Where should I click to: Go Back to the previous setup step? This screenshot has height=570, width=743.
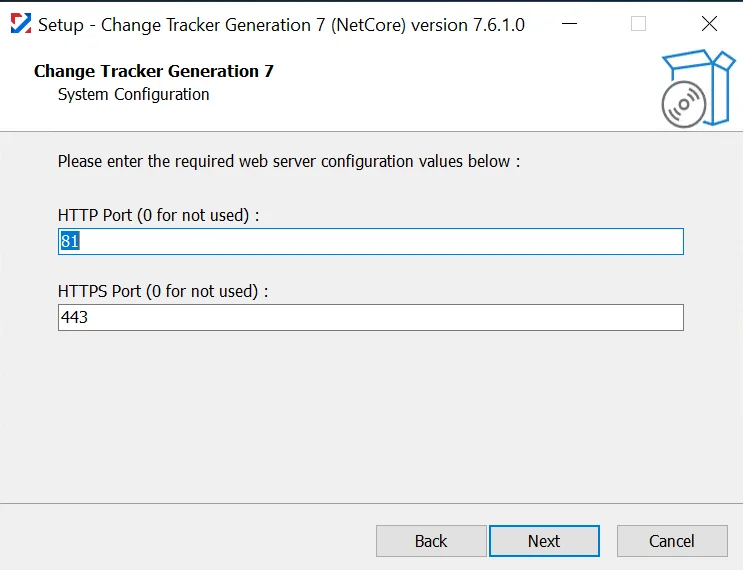(x=431, y=541)
